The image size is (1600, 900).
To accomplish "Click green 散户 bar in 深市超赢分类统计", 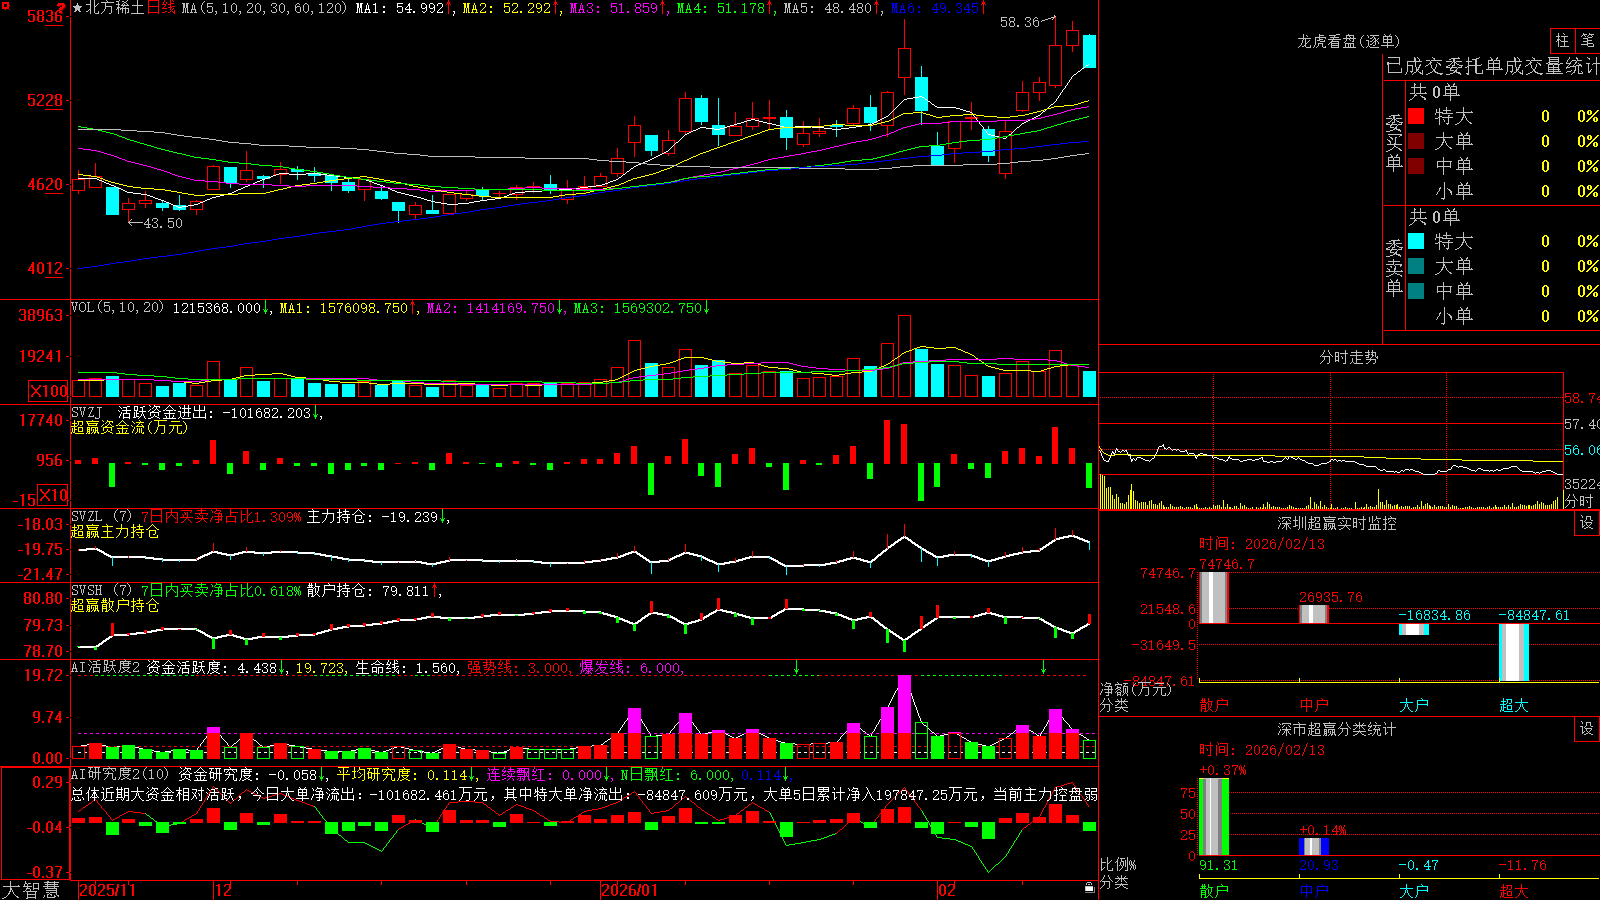I will (1214, 817).
